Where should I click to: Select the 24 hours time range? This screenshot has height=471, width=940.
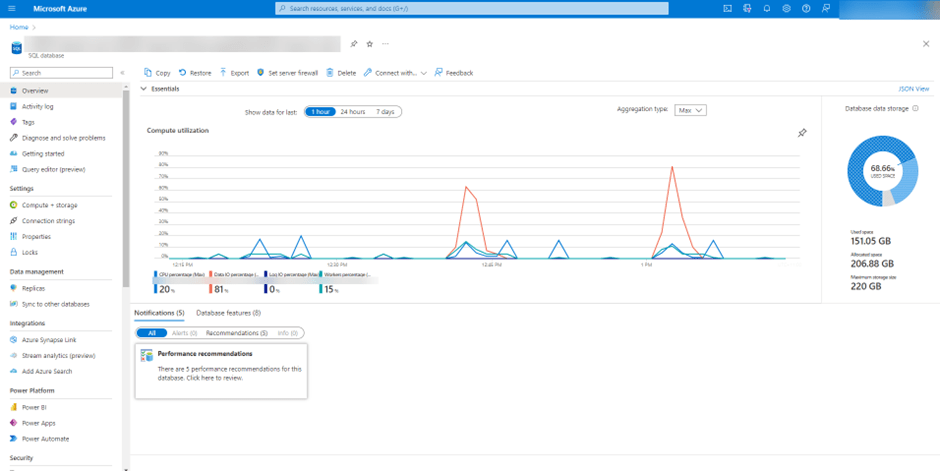pos(352,111)
